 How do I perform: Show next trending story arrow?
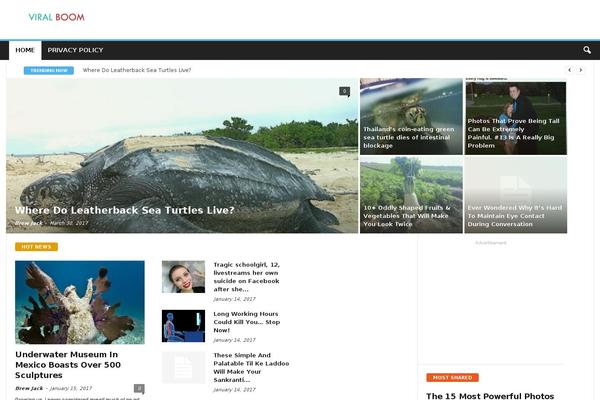click(580, 70)
